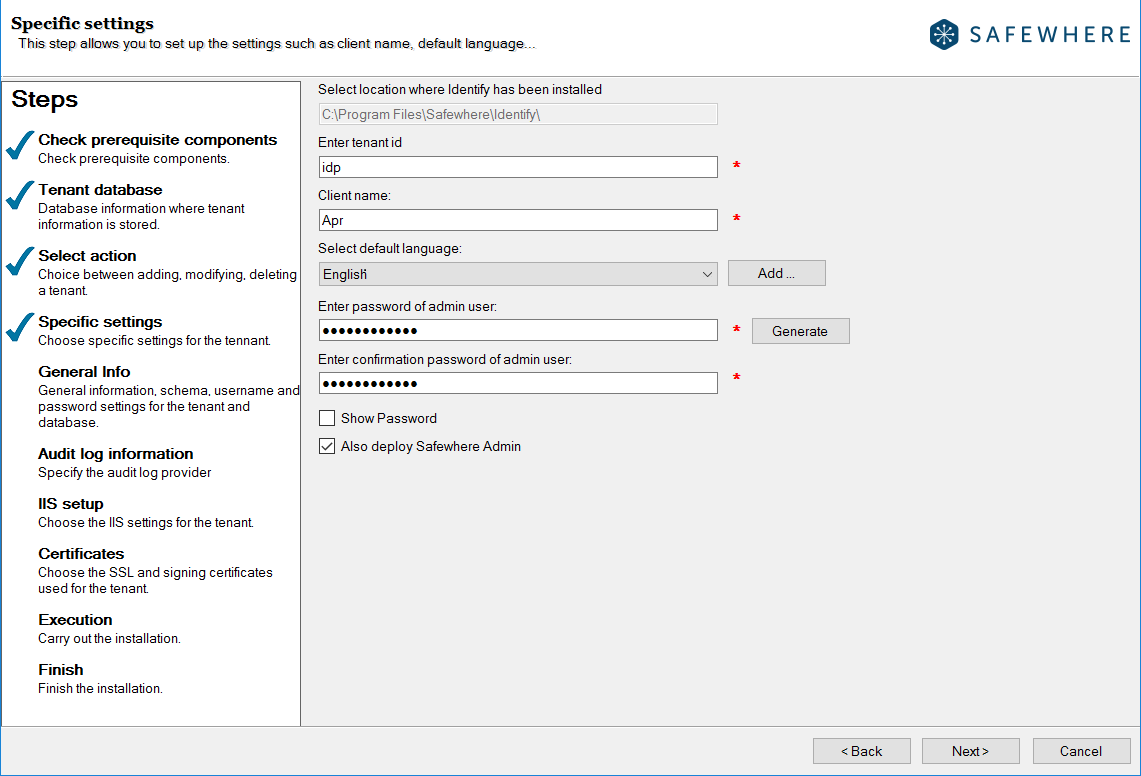Select the admin password field
1141x776 pixels.
click(518, 330)
